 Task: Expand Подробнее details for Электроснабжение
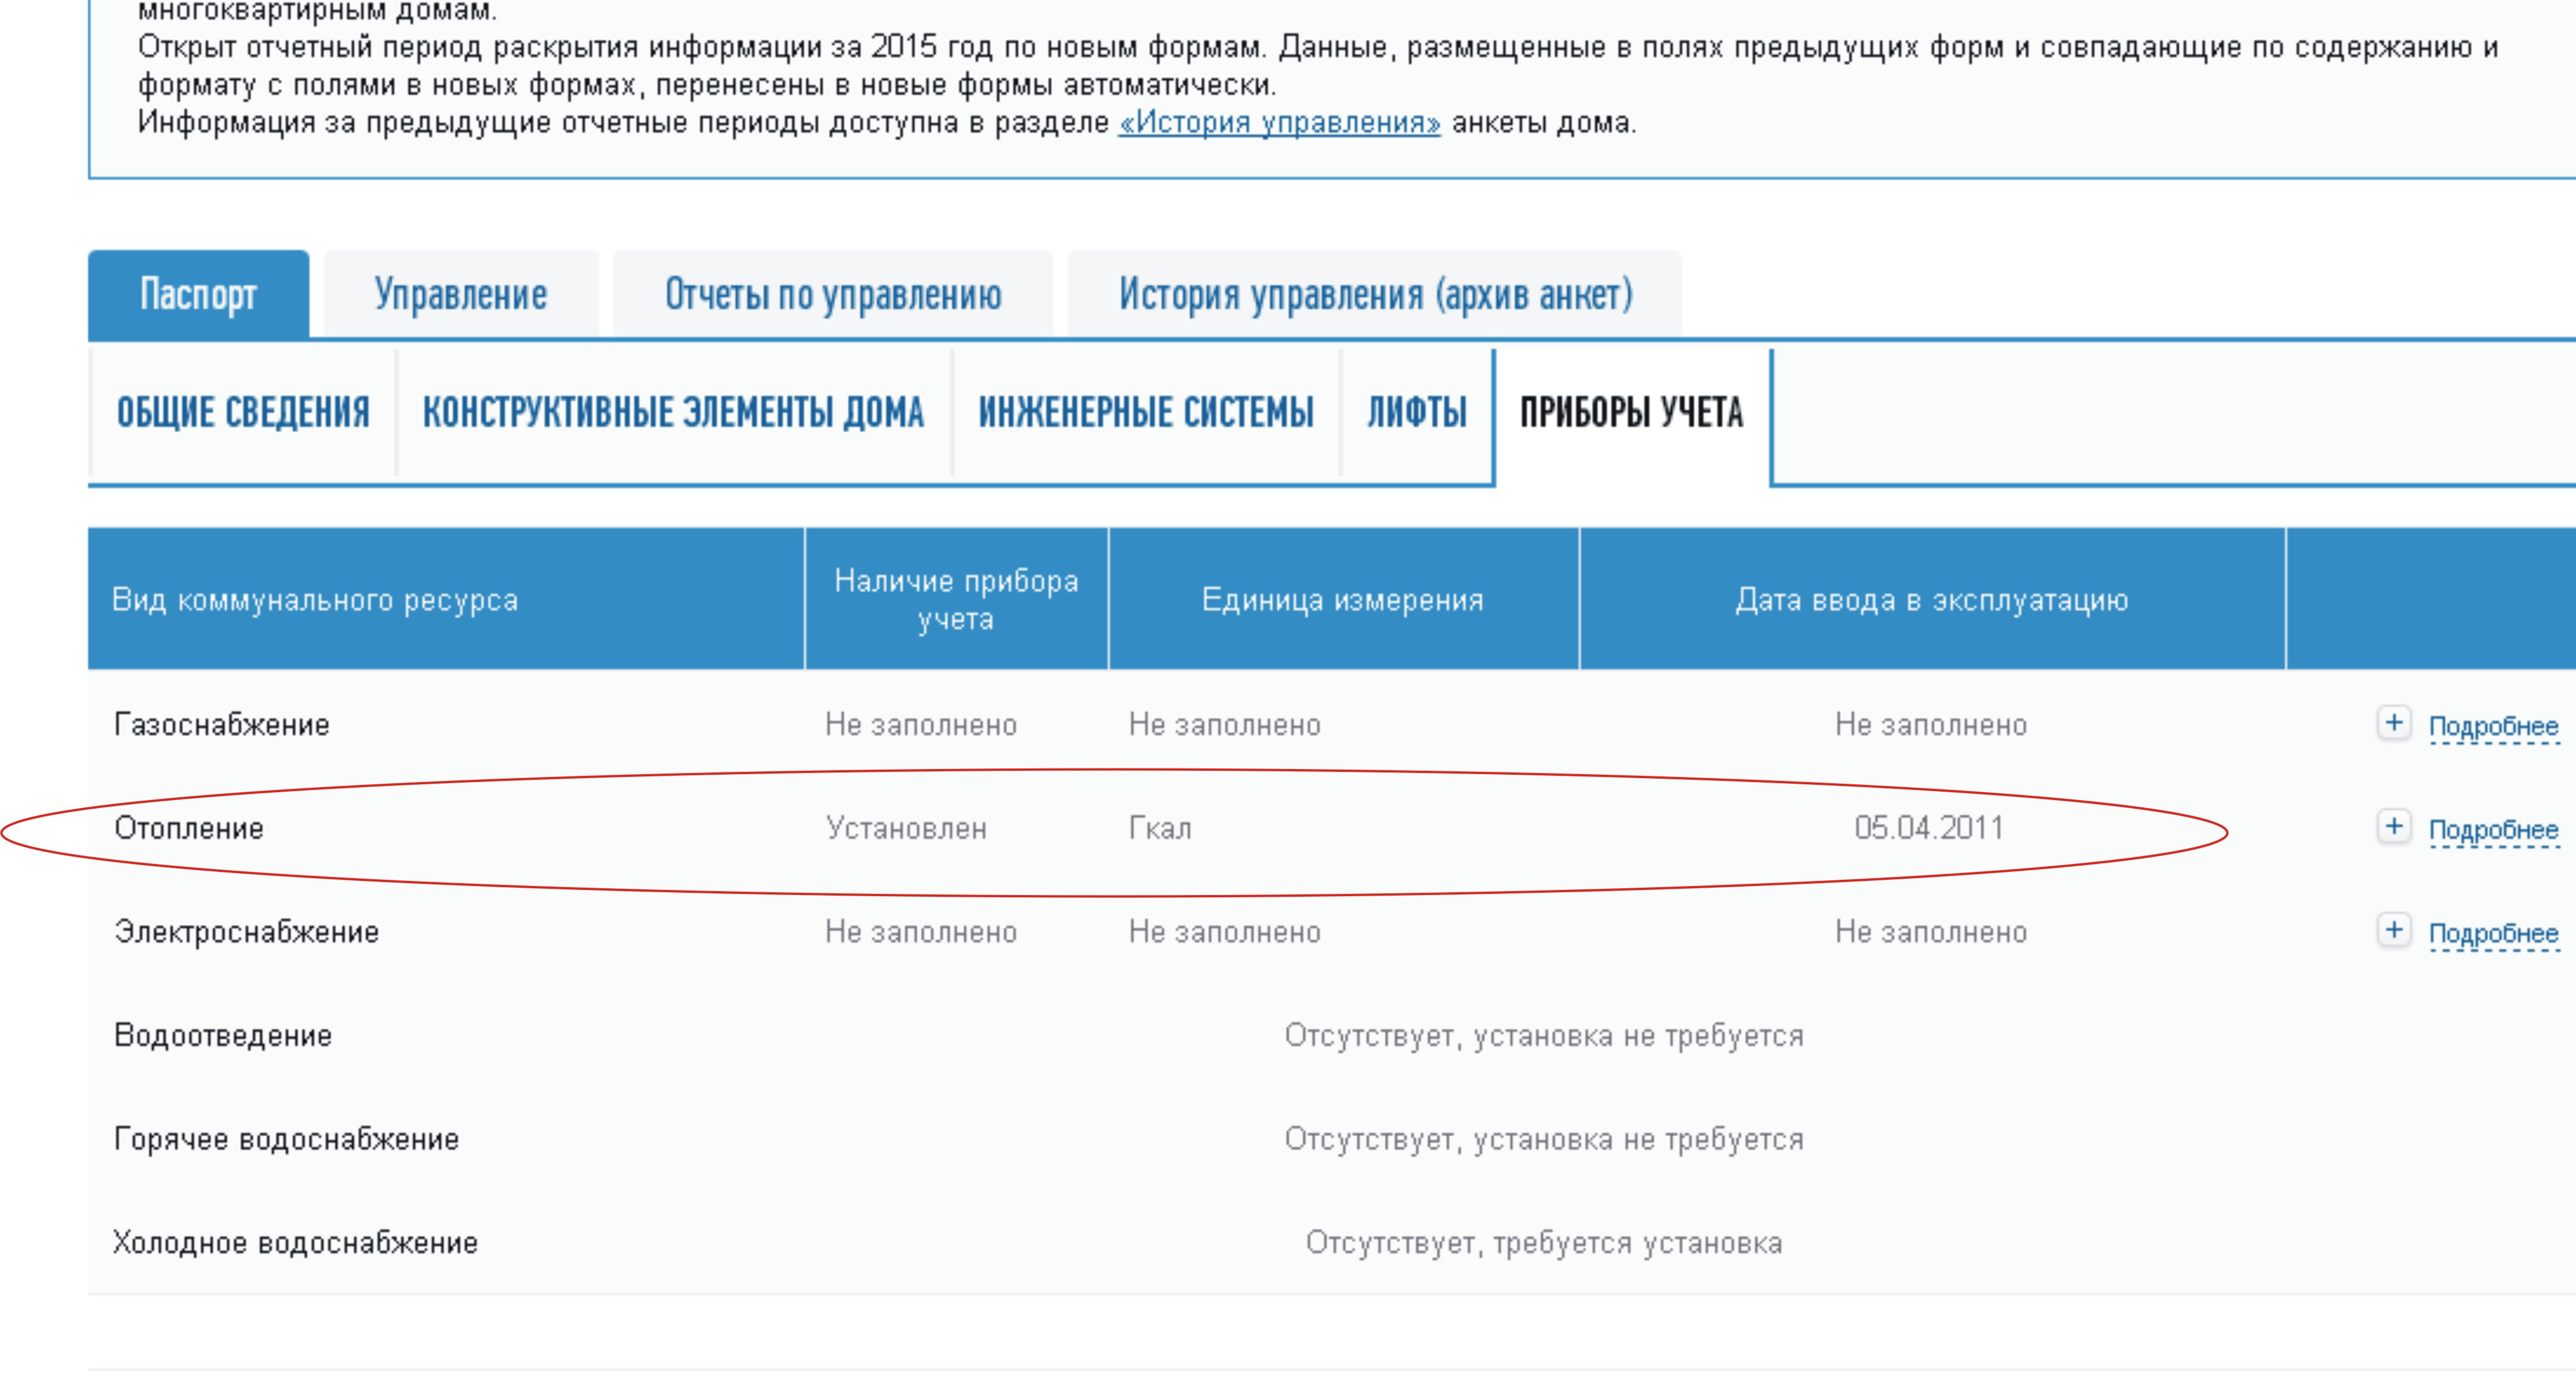click(x=2493, y=933)
